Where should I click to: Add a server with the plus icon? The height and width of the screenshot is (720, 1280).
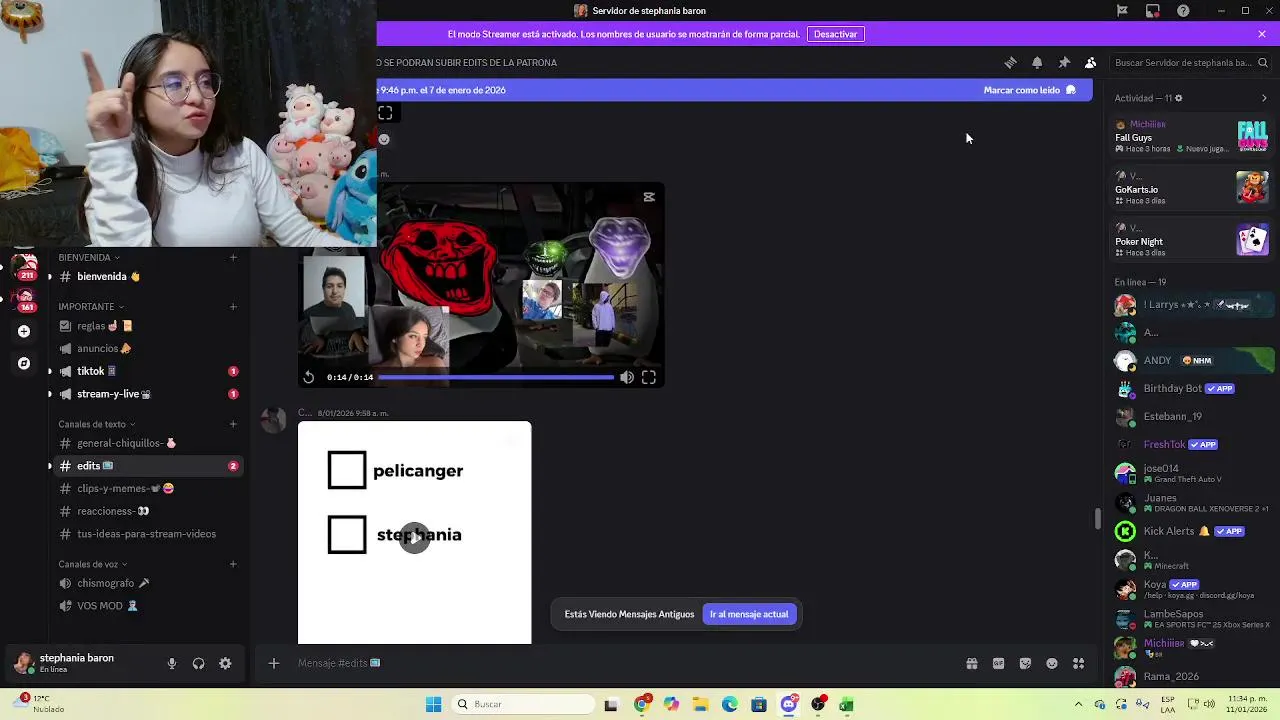[24, 331]
